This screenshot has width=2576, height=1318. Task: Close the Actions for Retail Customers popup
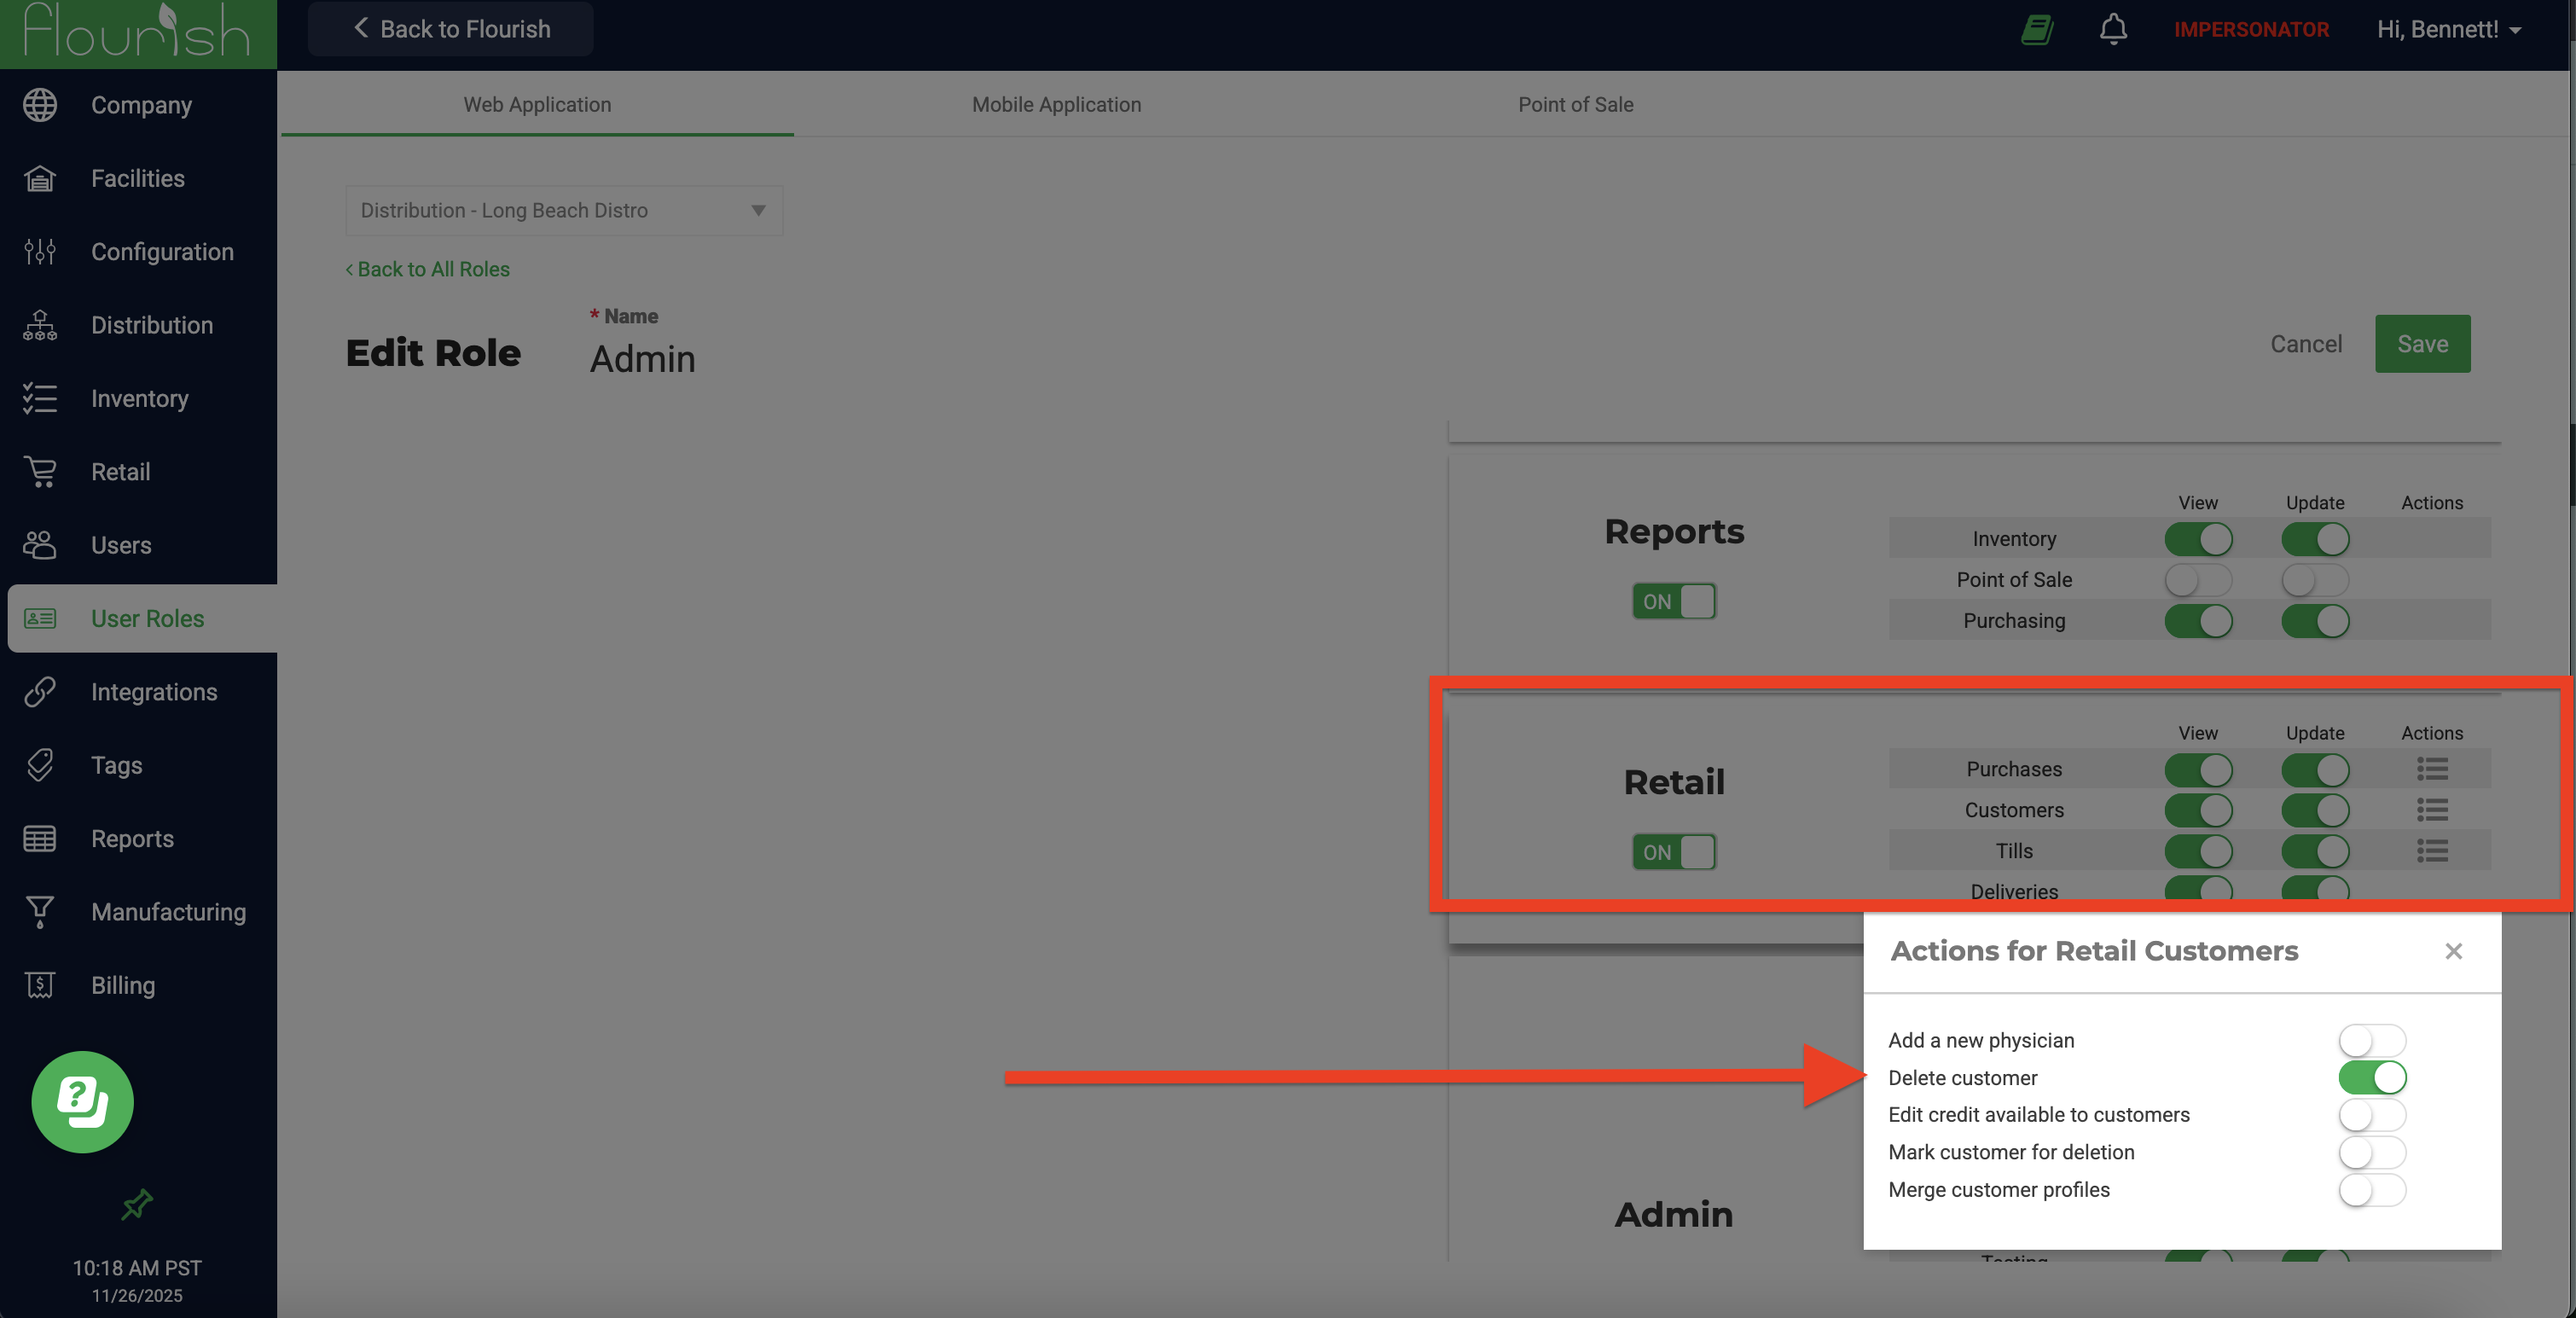pos(2453,951)
